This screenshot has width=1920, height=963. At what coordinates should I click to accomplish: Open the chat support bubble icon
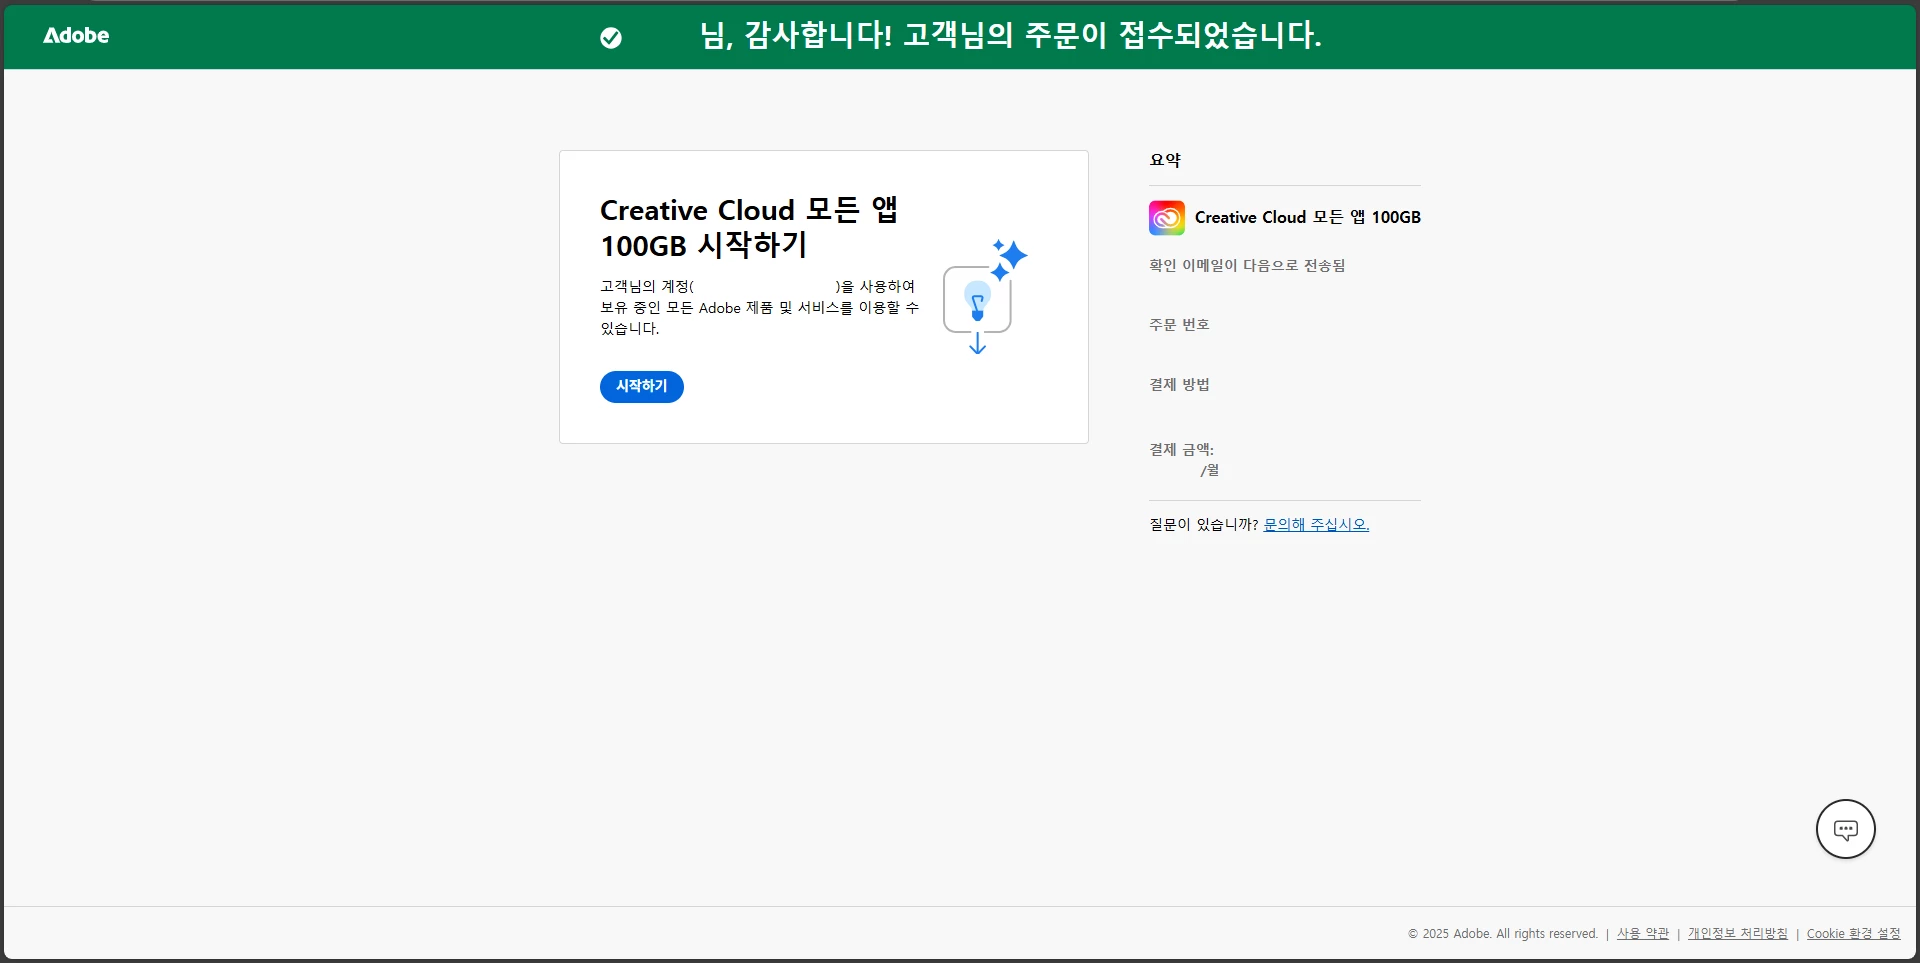[1845, 829]
